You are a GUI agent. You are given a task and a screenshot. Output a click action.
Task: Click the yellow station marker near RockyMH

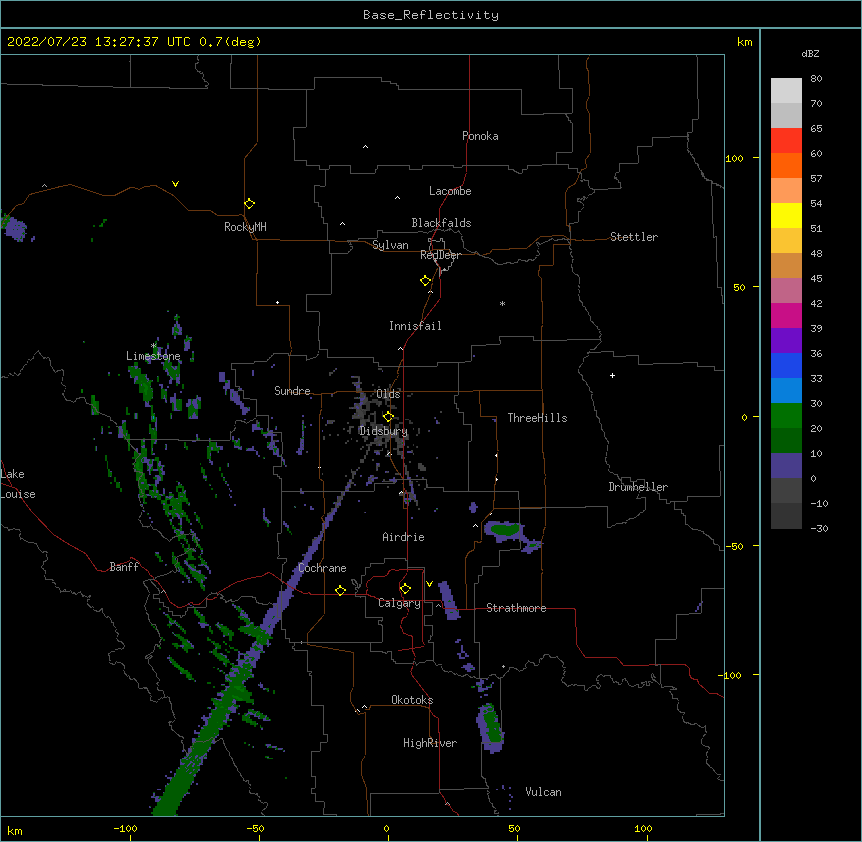pos(250,204)
